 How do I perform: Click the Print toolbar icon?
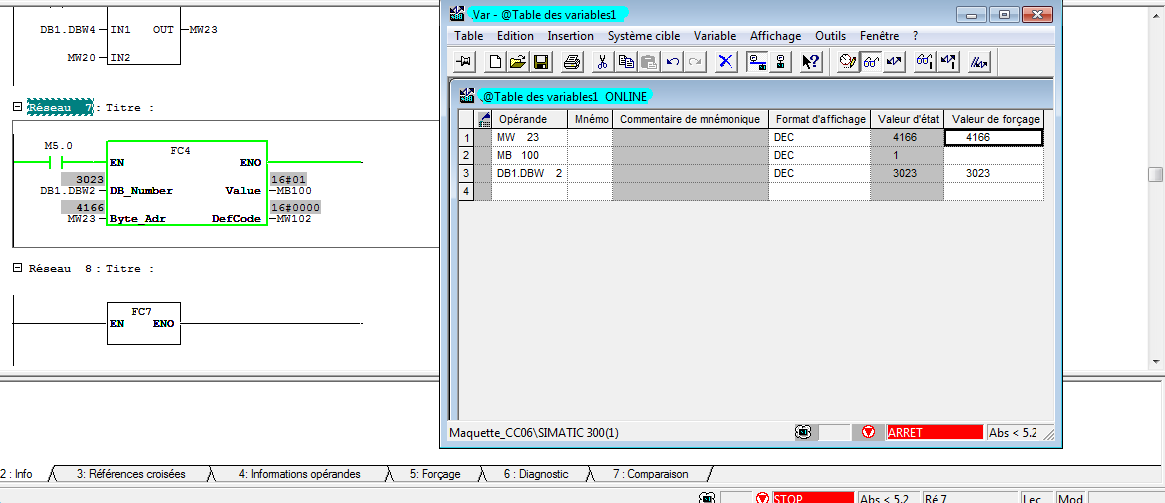[572, 62]
